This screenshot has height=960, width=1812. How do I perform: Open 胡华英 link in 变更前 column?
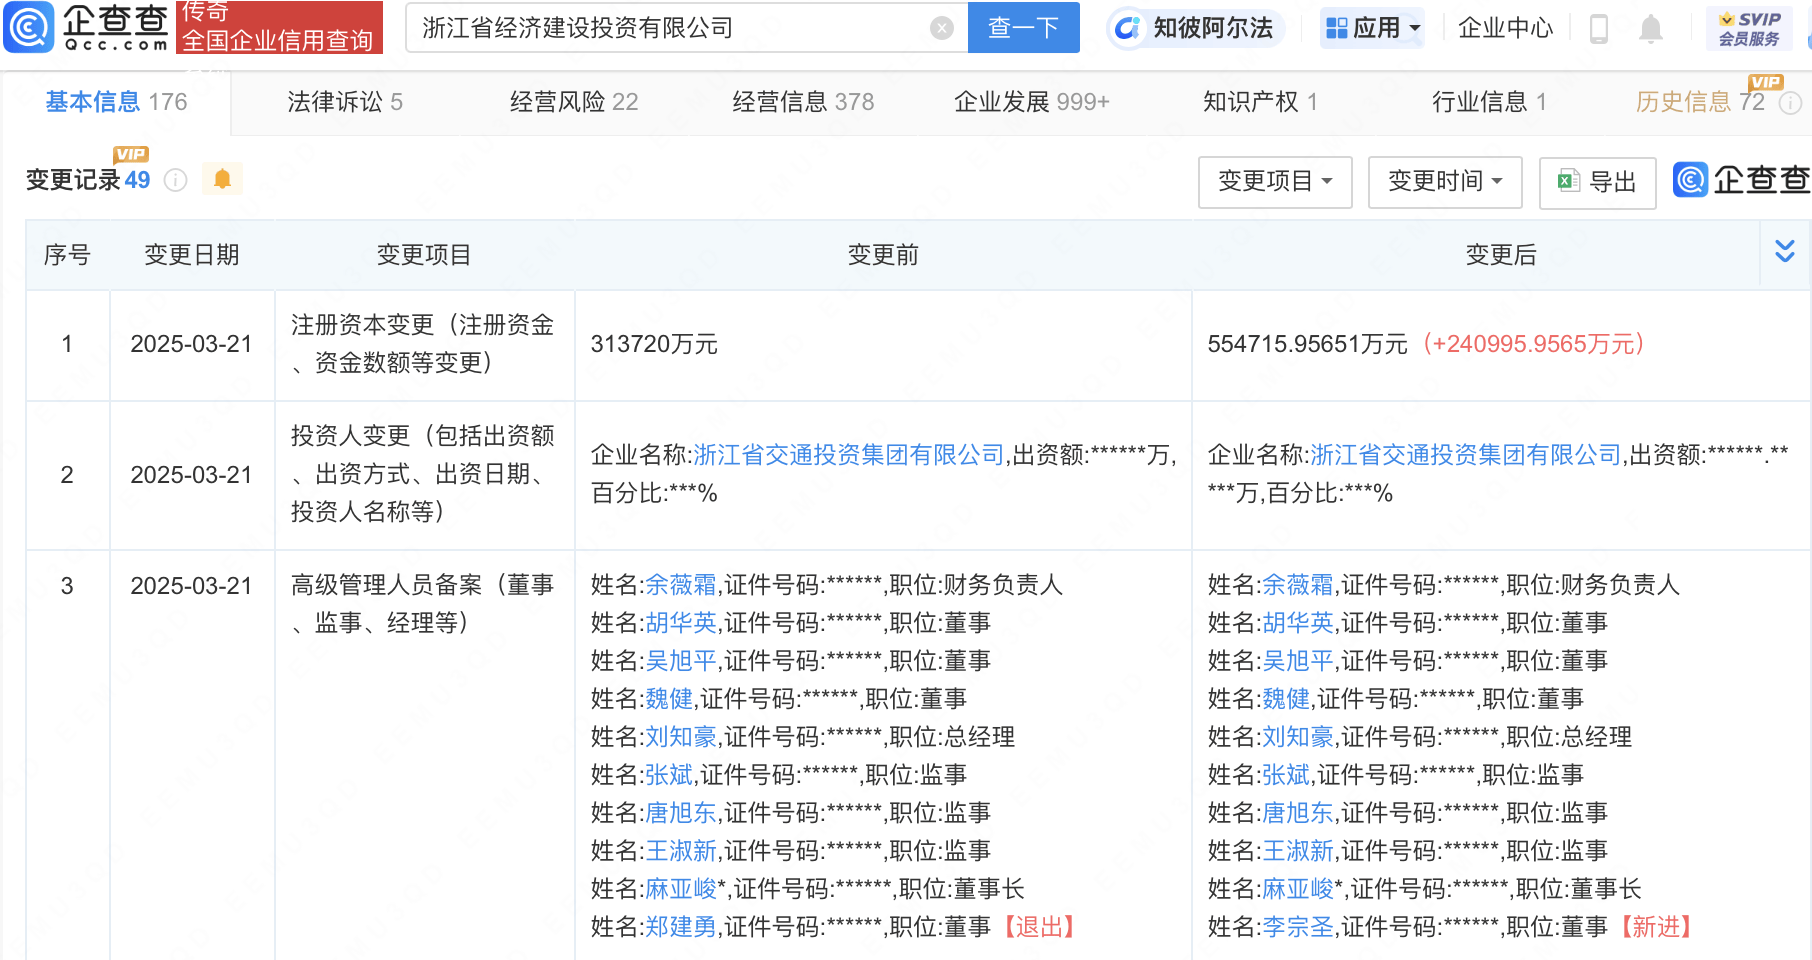(681, 623)
